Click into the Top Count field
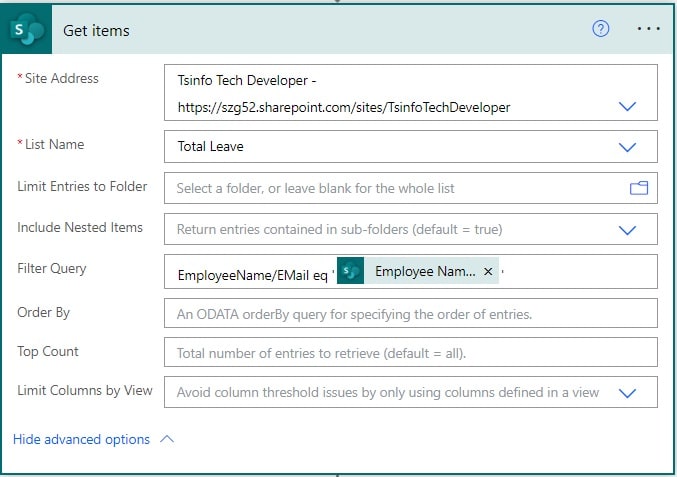The width and height of the screenshot is (677, 477). [411, 353]
